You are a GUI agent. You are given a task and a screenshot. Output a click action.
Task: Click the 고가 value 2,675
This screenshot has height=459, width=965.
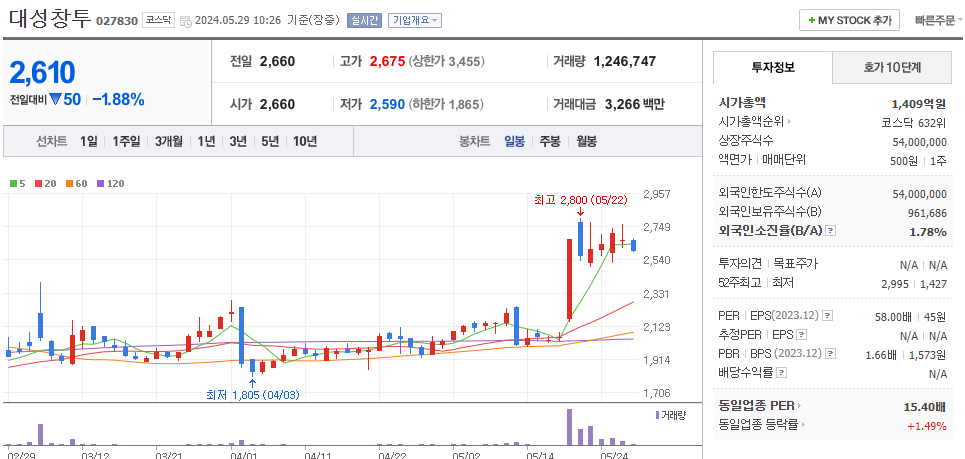coord(387,62)
